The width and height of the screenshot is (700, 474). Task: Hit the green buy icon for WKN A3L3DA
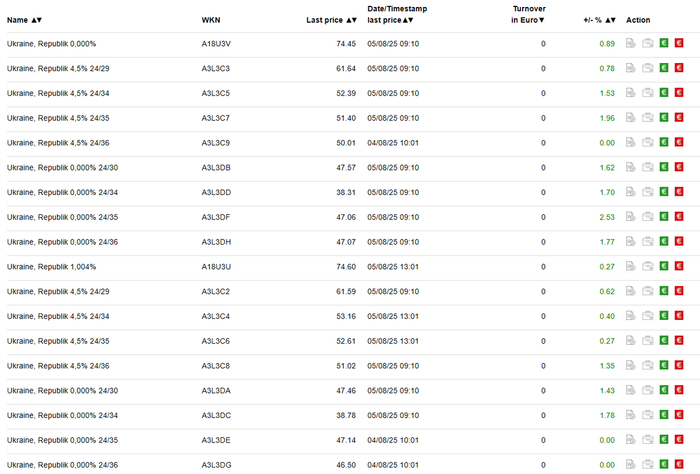coord(663,390)
